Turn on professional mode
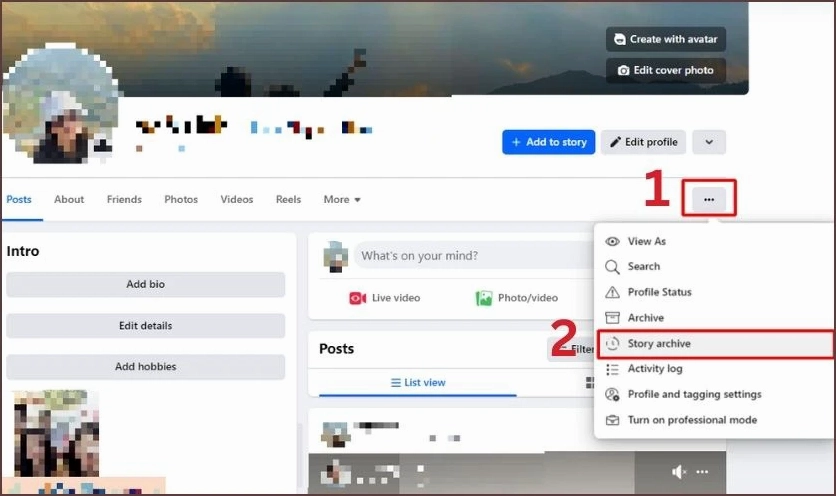Image resolution: width=836 pixels, height=496 pixels. click(x=691, y=420)
